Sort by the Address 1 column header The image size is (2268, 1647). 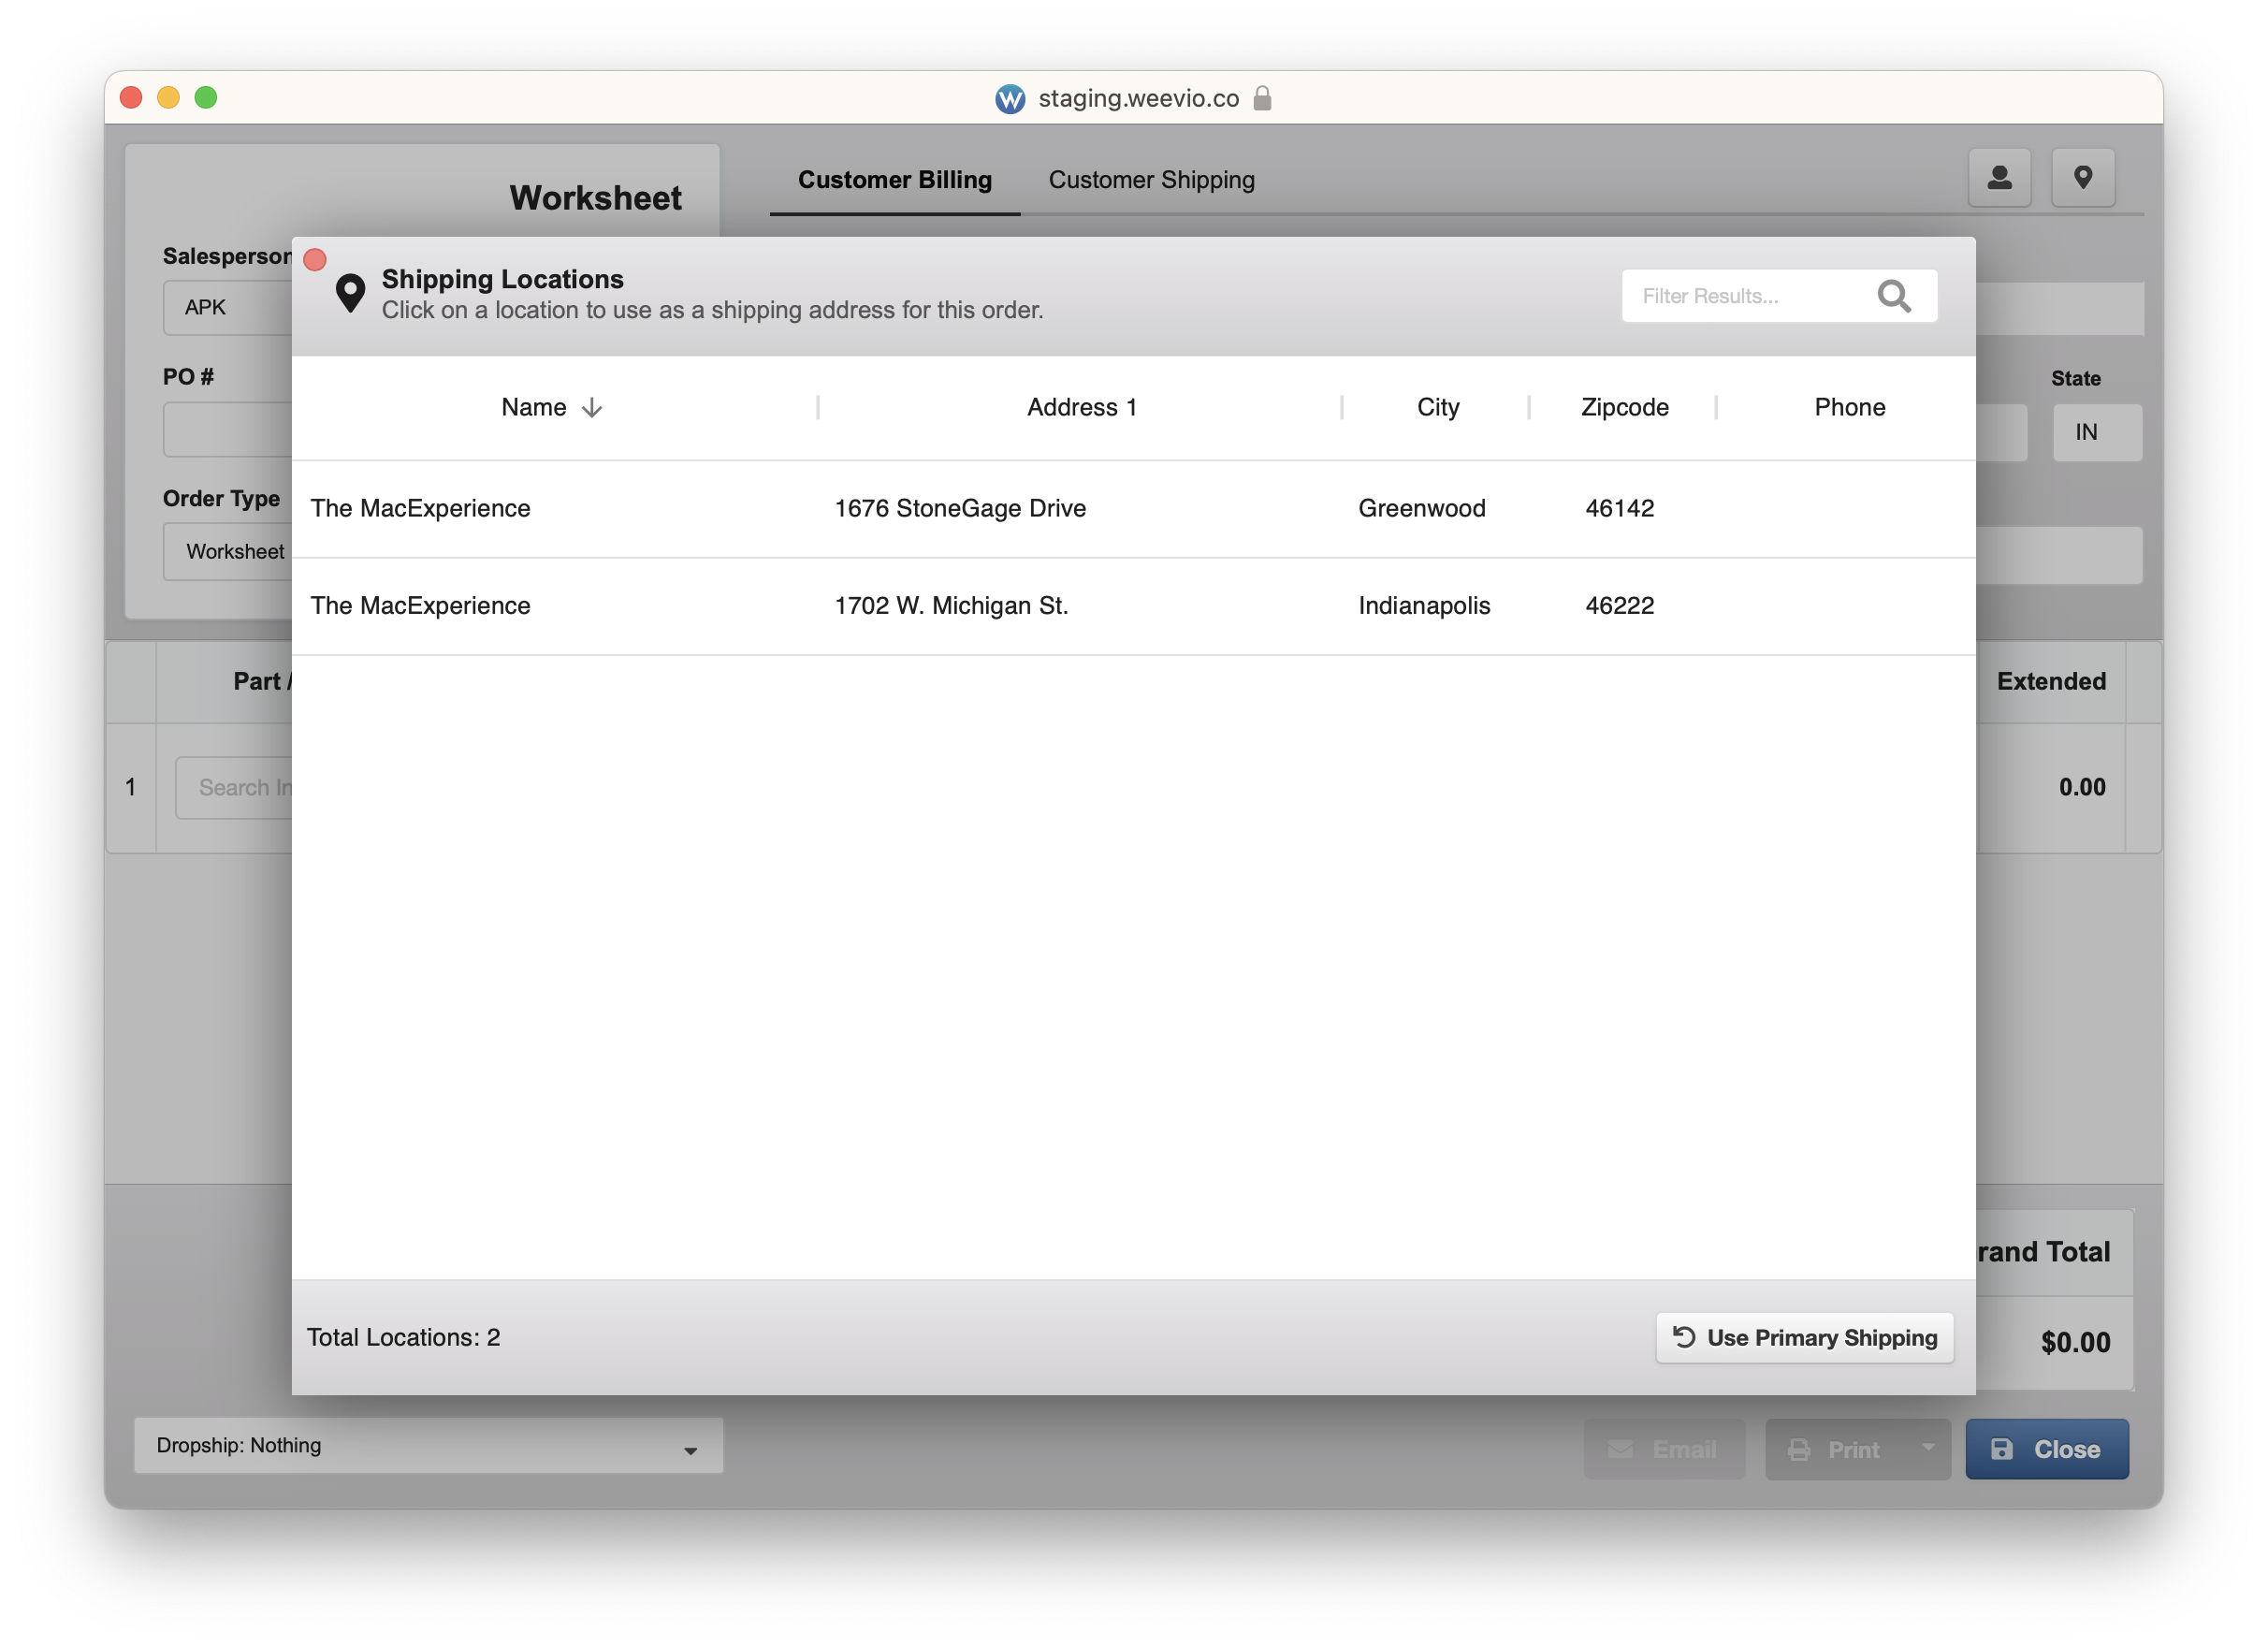[x=1081, y=407]
